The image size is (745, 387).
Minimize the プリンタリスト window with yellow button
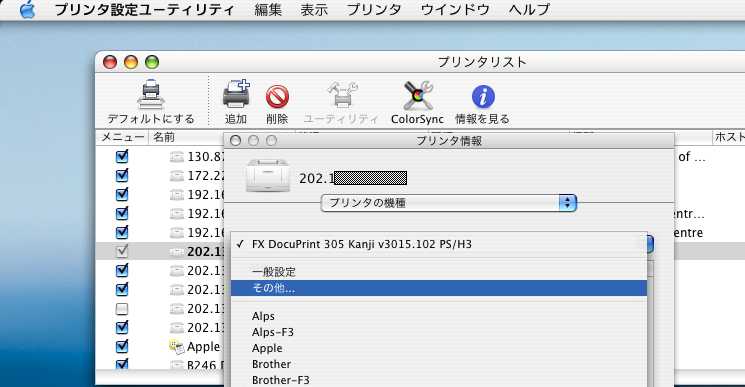pyautogui.click(x=131, y=62)
